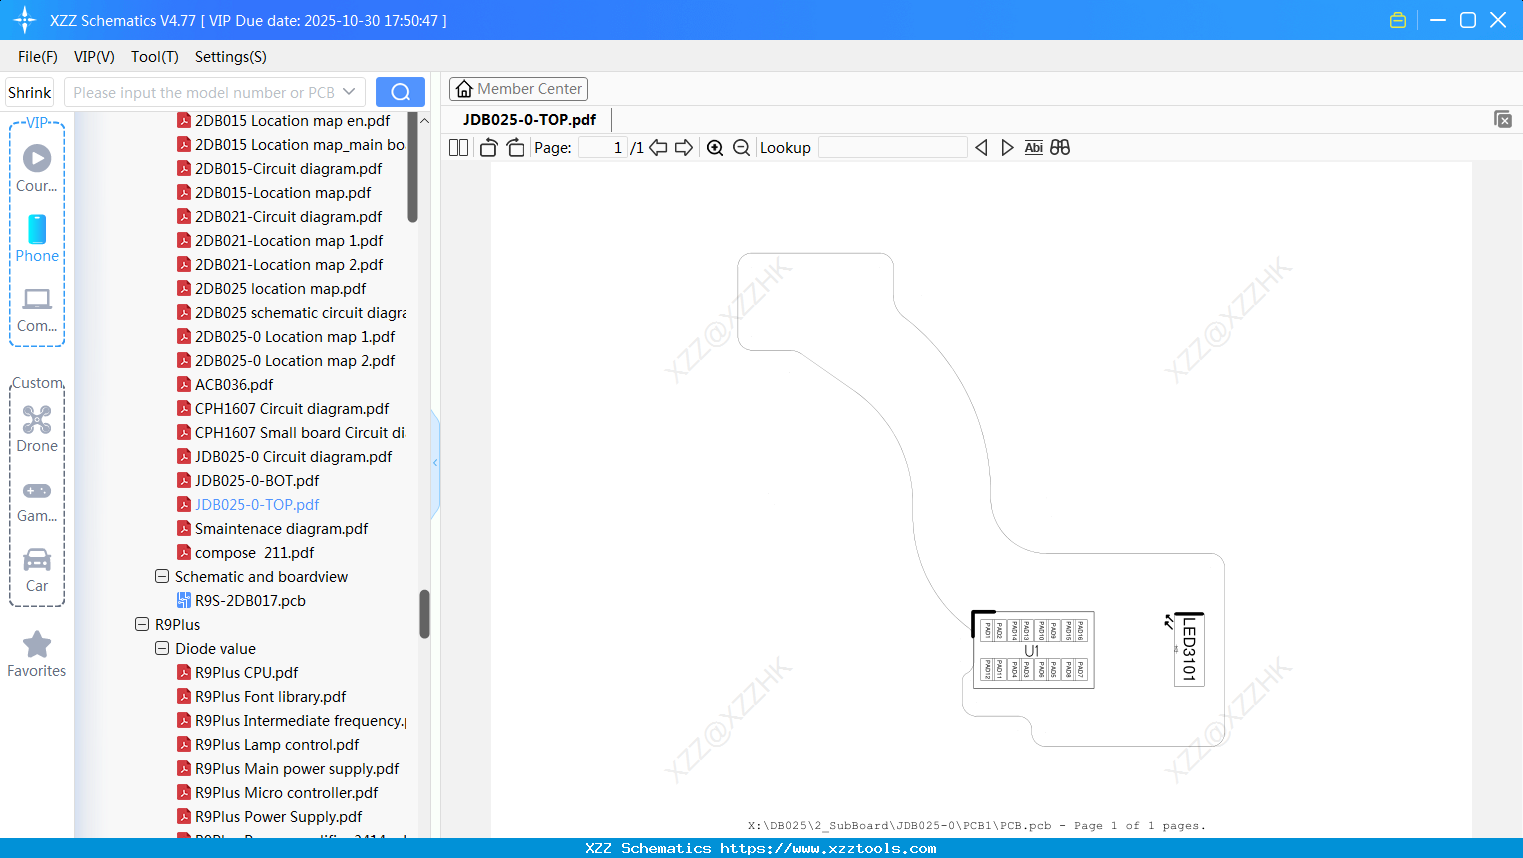The width and height of the screenshot is (1523, 858).
Task: Open the File(F) menu
Action: (x=38, y=57)
